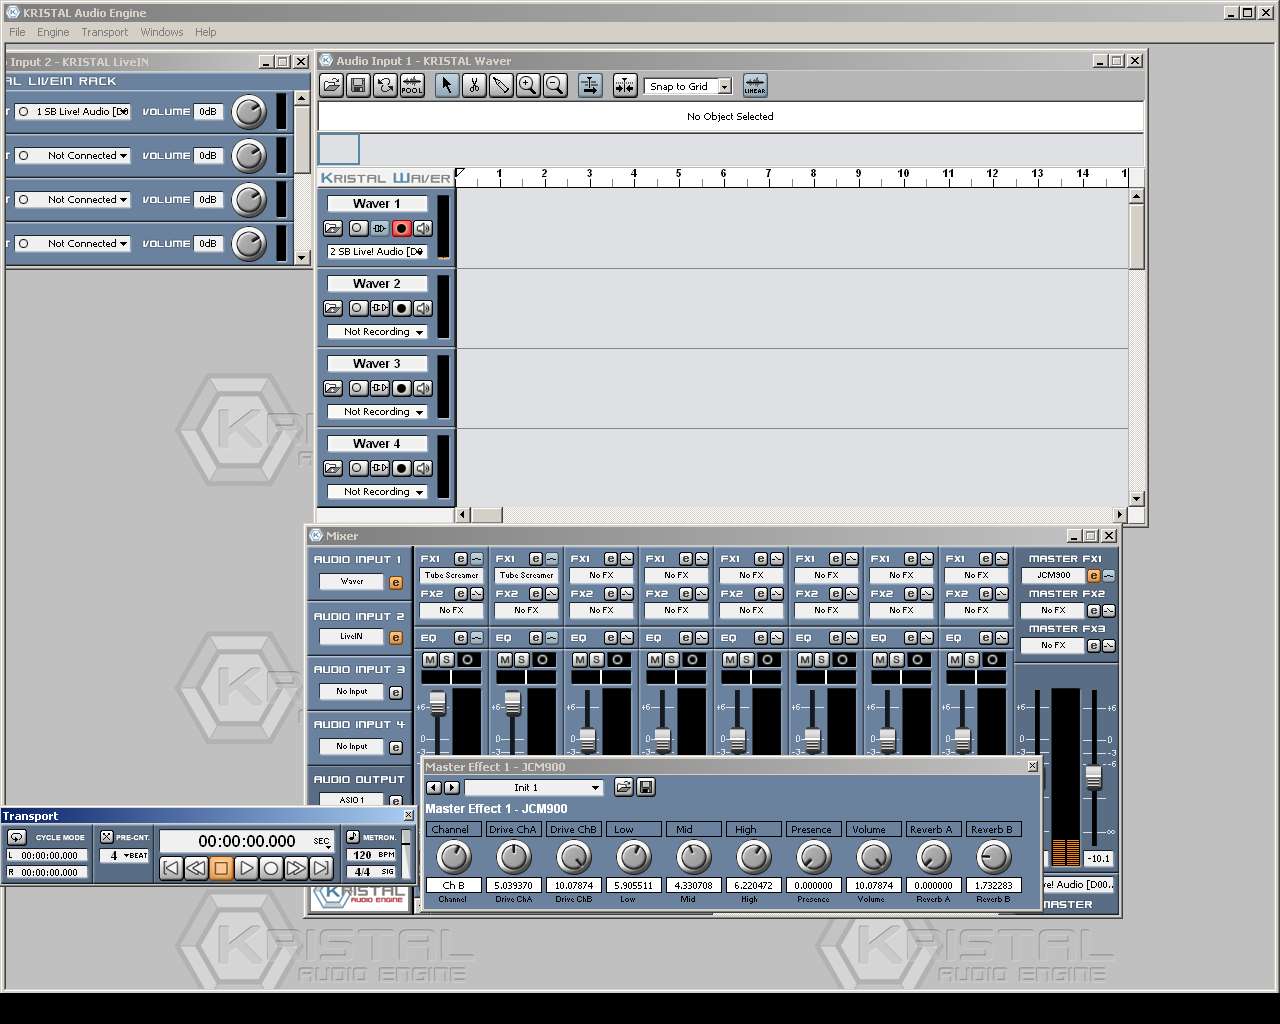Toggle the autoscroll cursor-follow icon
1280x1024 pixels.
tap(590, 86)
